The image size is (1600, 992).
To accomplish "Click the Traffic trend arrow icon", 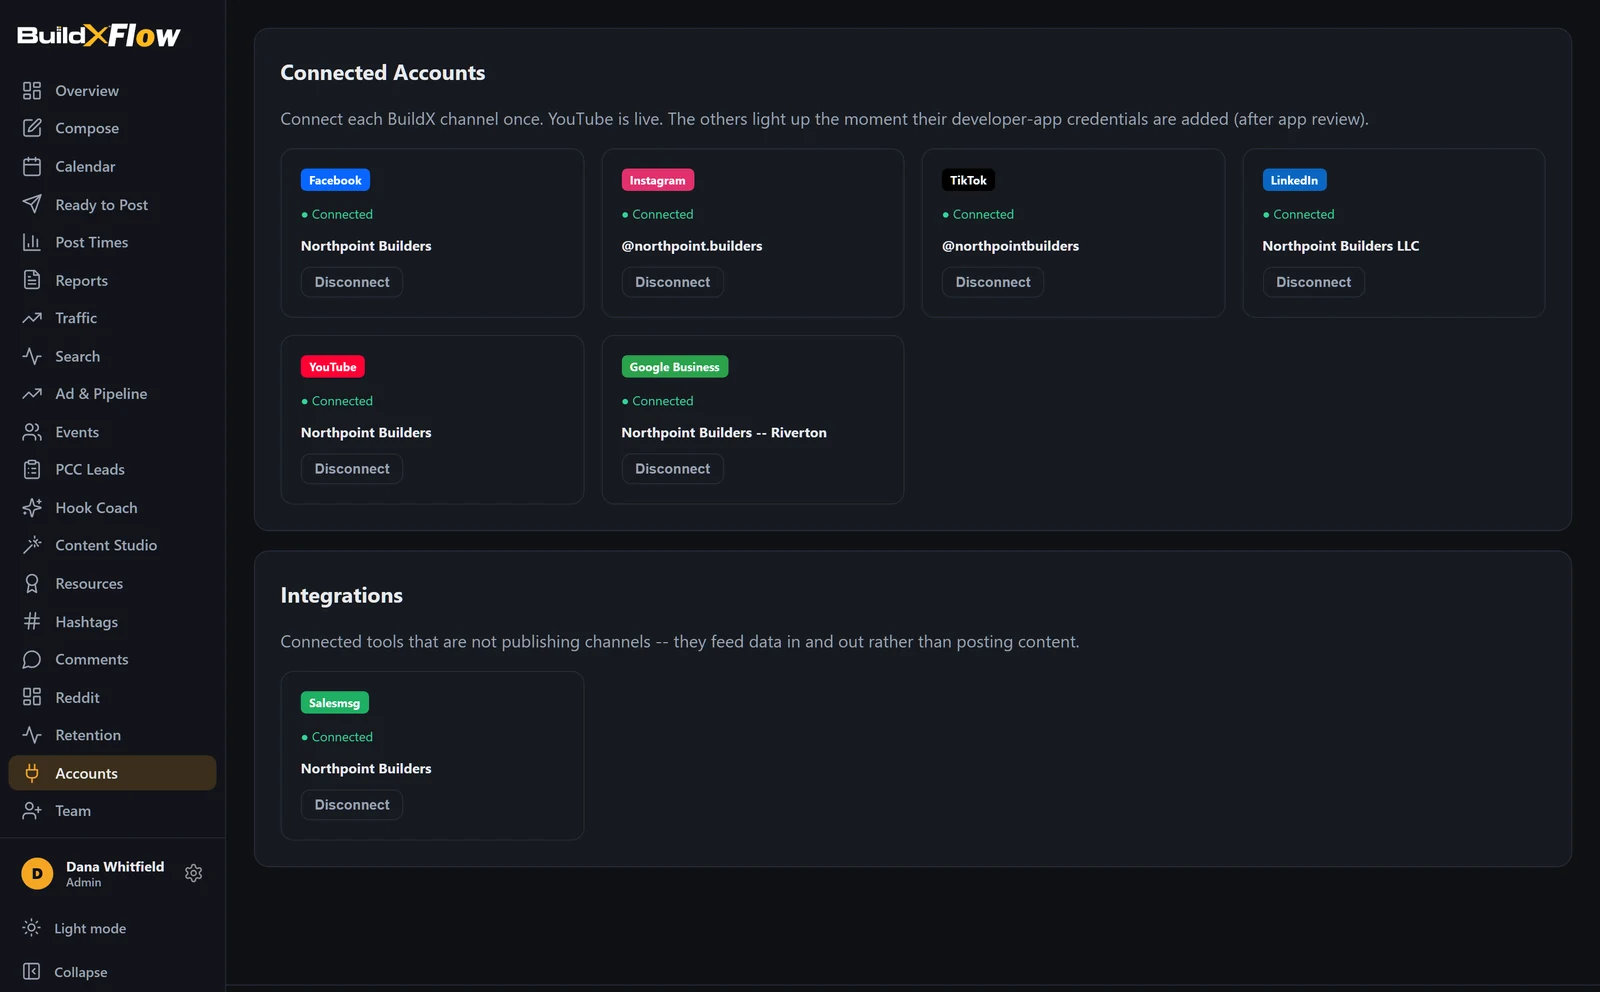I will [32, 318].
